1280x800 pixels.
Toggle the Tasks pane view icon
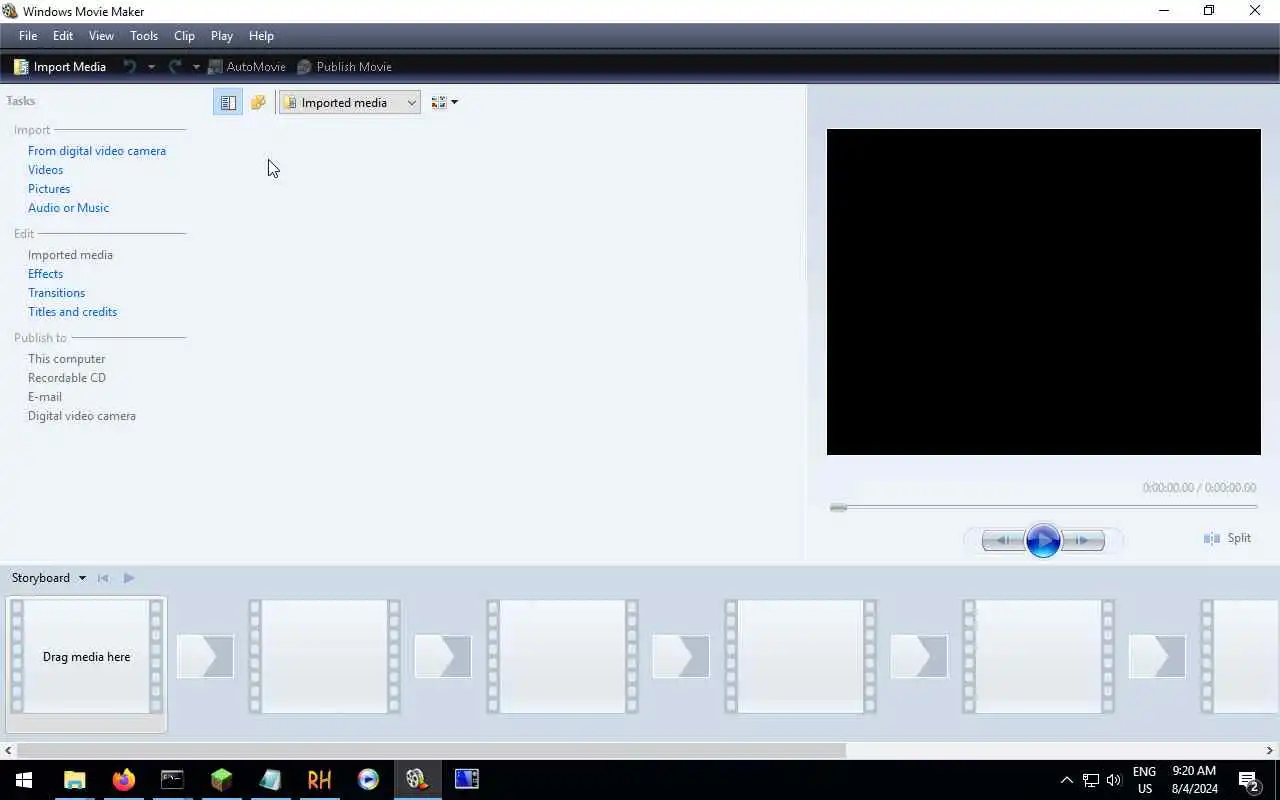pos(228,102)
